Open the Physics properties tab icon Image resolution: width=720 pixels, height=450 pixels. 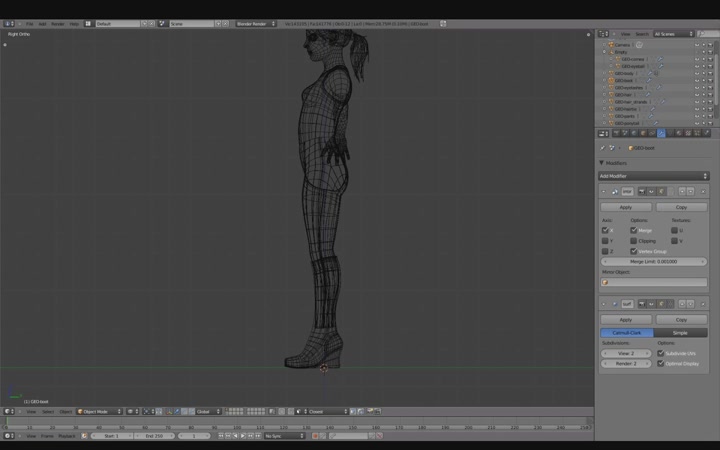(x=706, y=134)
